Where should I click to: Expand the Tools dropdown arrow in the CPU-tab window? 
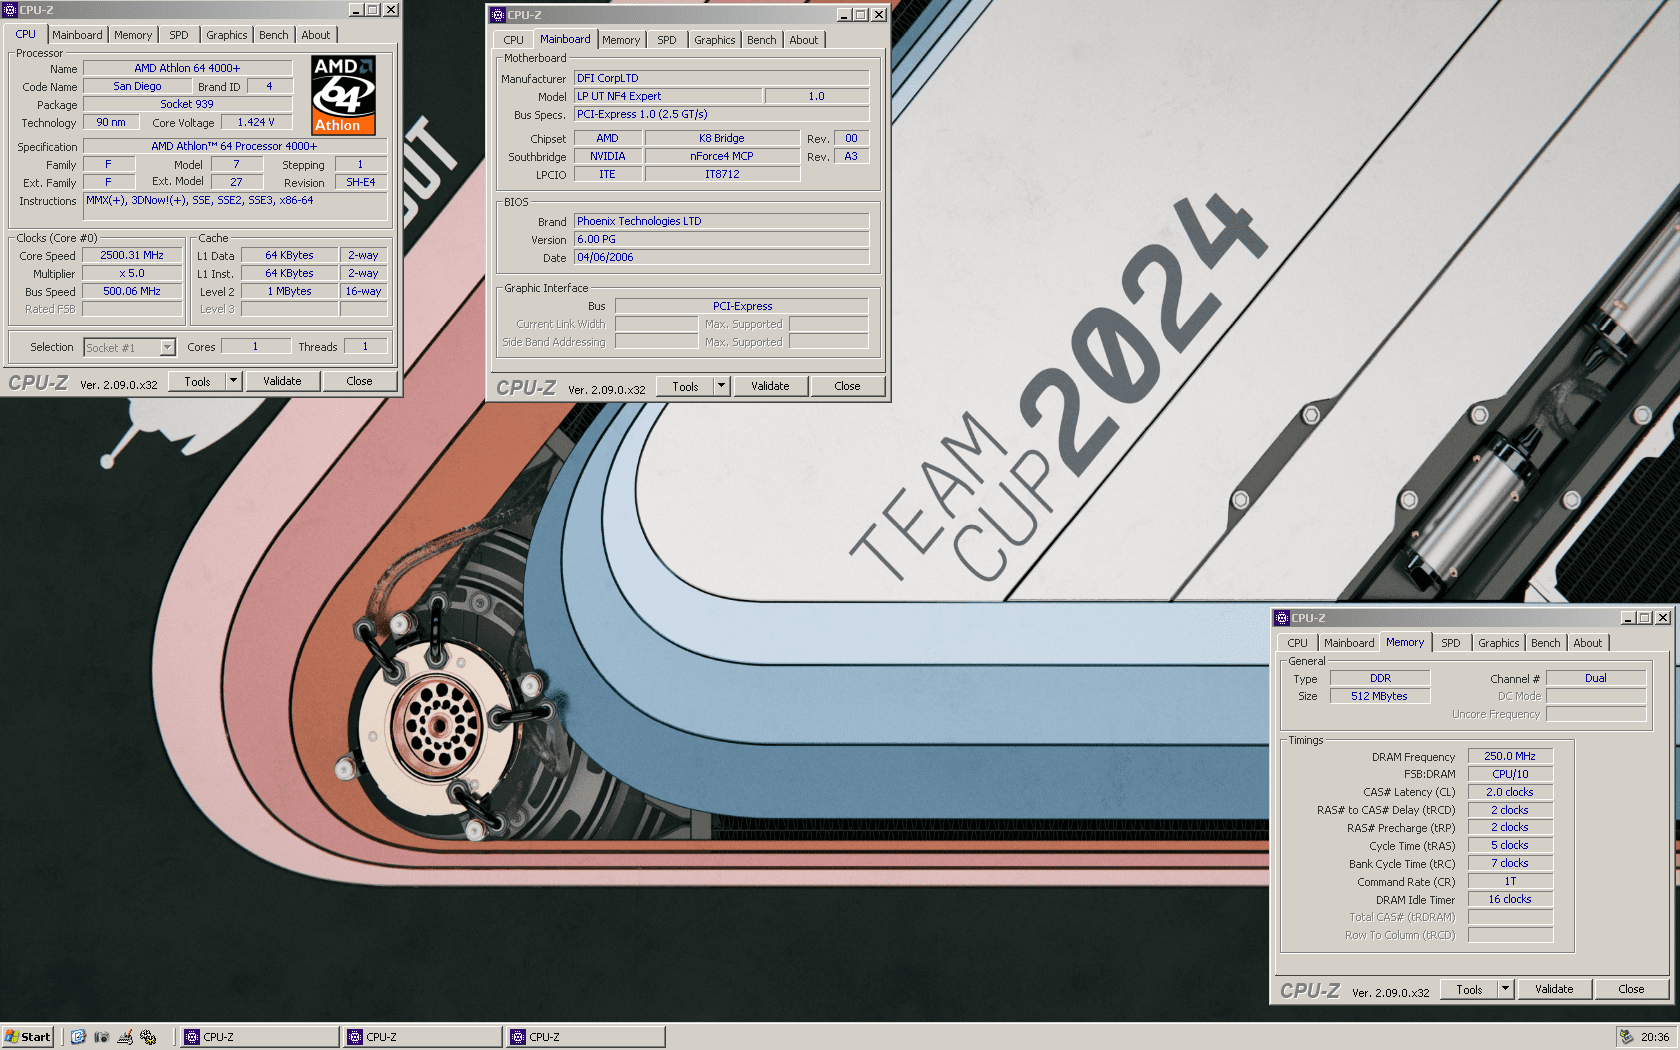(234, 381)
